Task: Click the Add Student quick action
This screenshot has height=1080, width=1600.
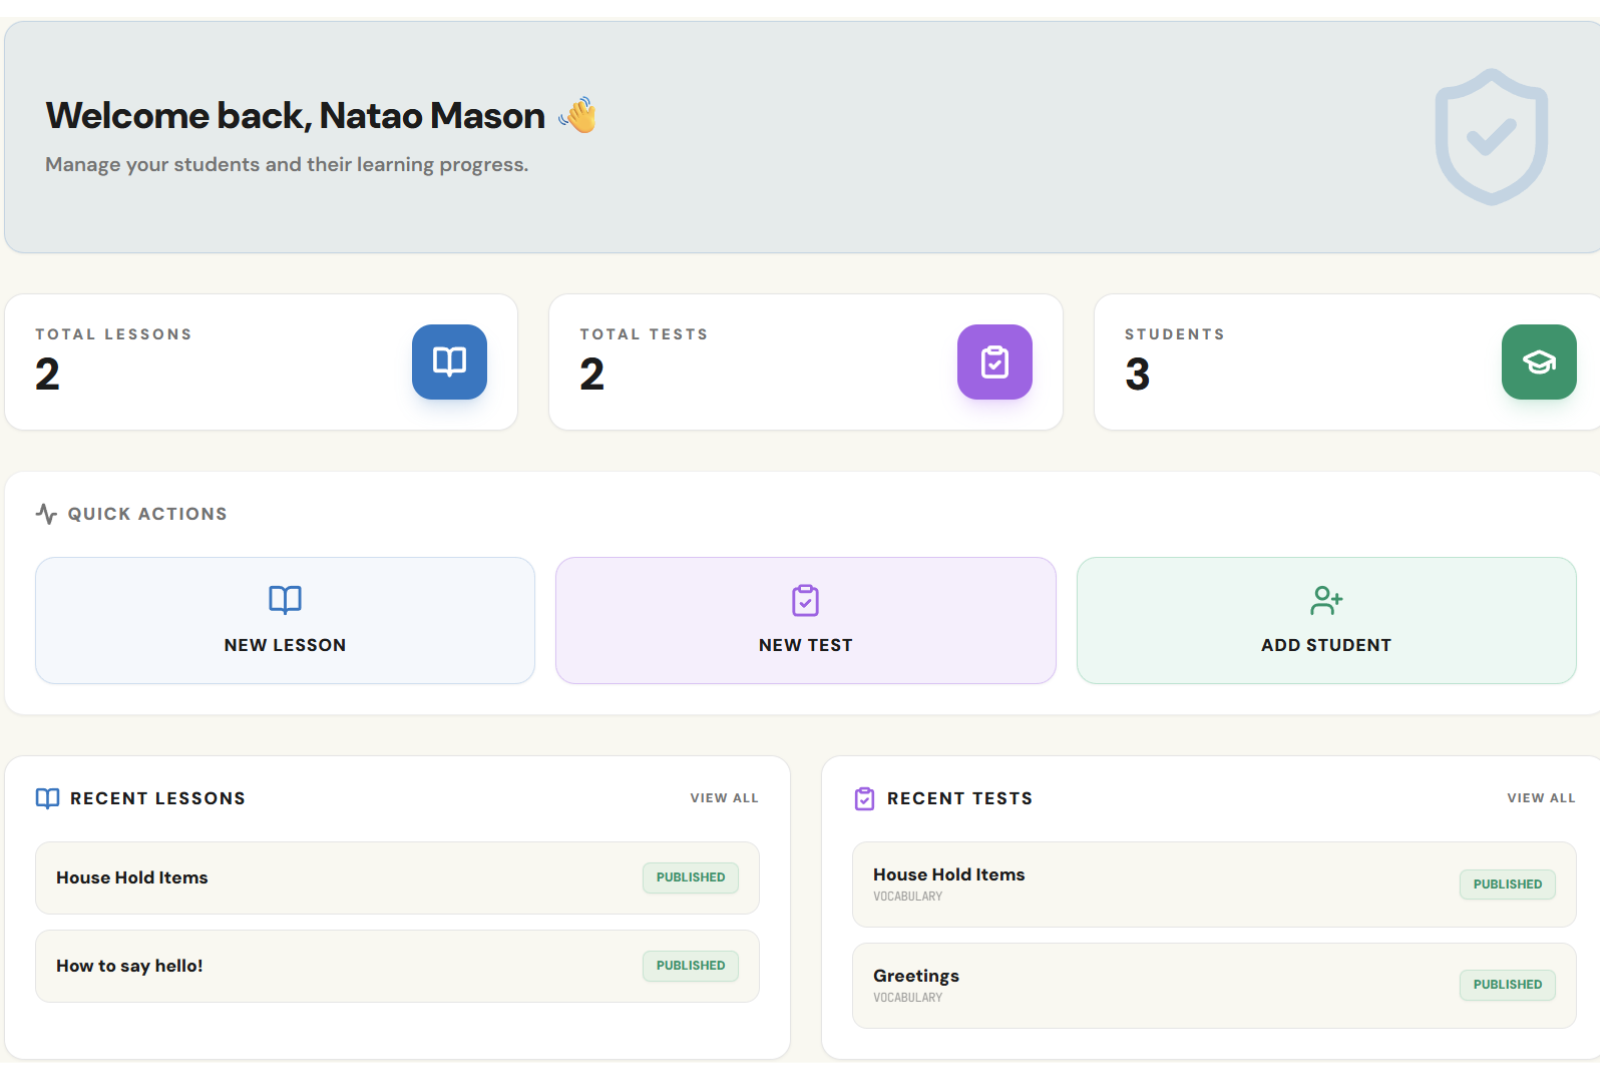Action: (x=1326, y=620)
